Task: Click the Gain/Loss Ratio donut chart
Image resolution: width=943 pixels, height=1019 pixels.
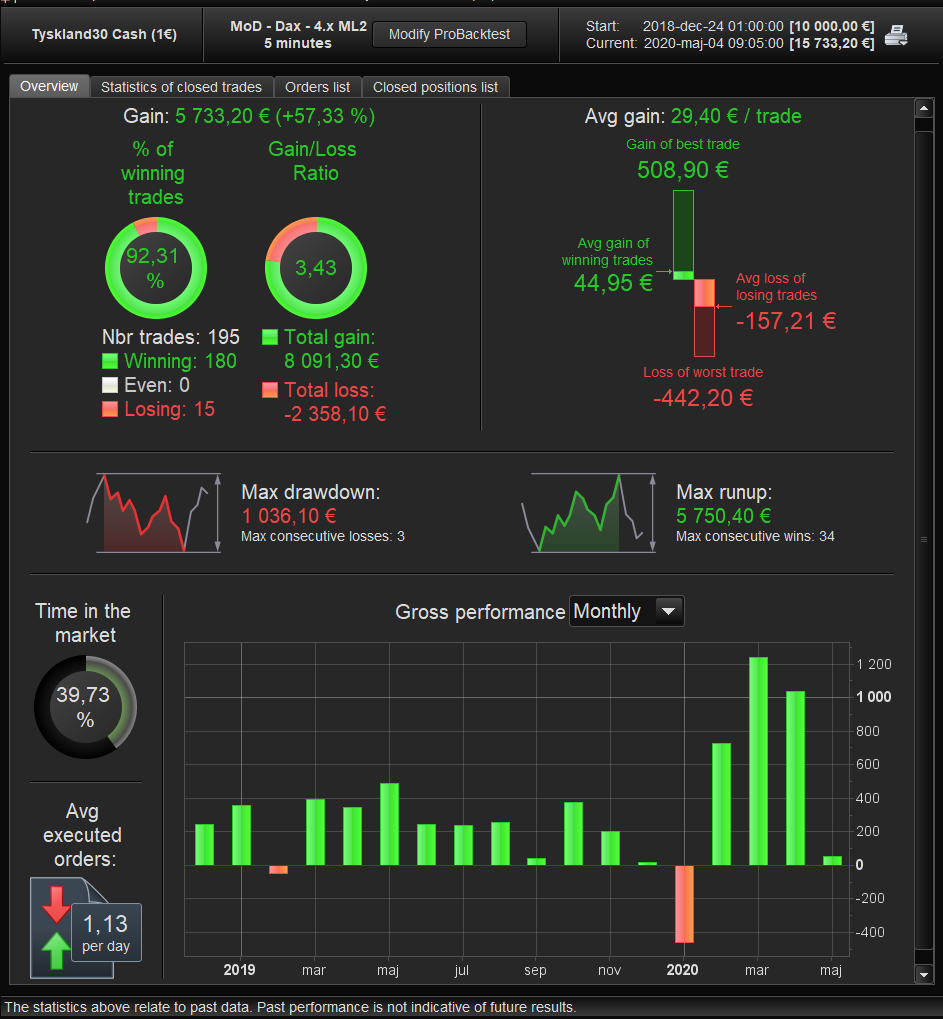Action: point(316,268)
